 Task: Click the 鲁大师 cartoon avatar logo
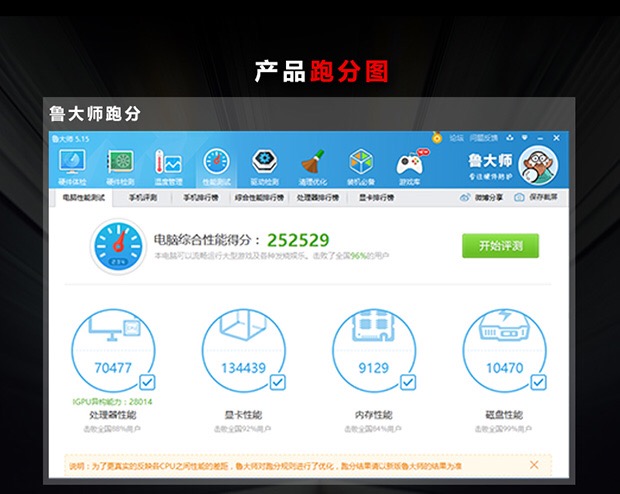tap(538, 165)
